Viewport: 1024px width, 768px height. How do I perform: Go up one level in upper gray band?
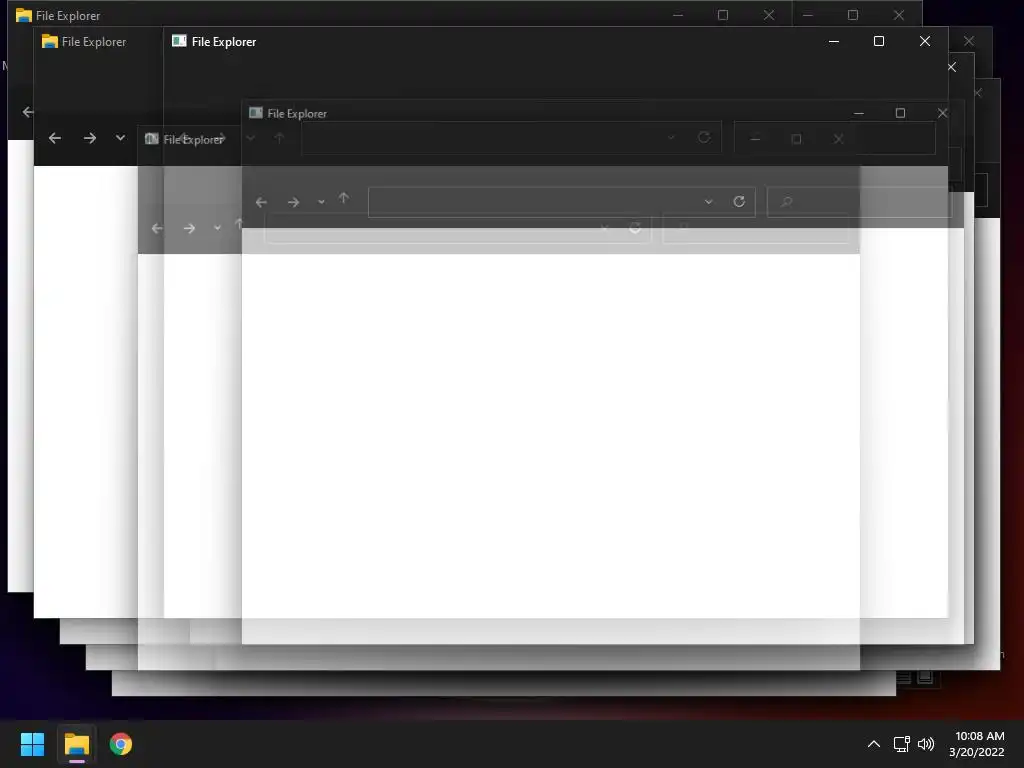(344, 198)
